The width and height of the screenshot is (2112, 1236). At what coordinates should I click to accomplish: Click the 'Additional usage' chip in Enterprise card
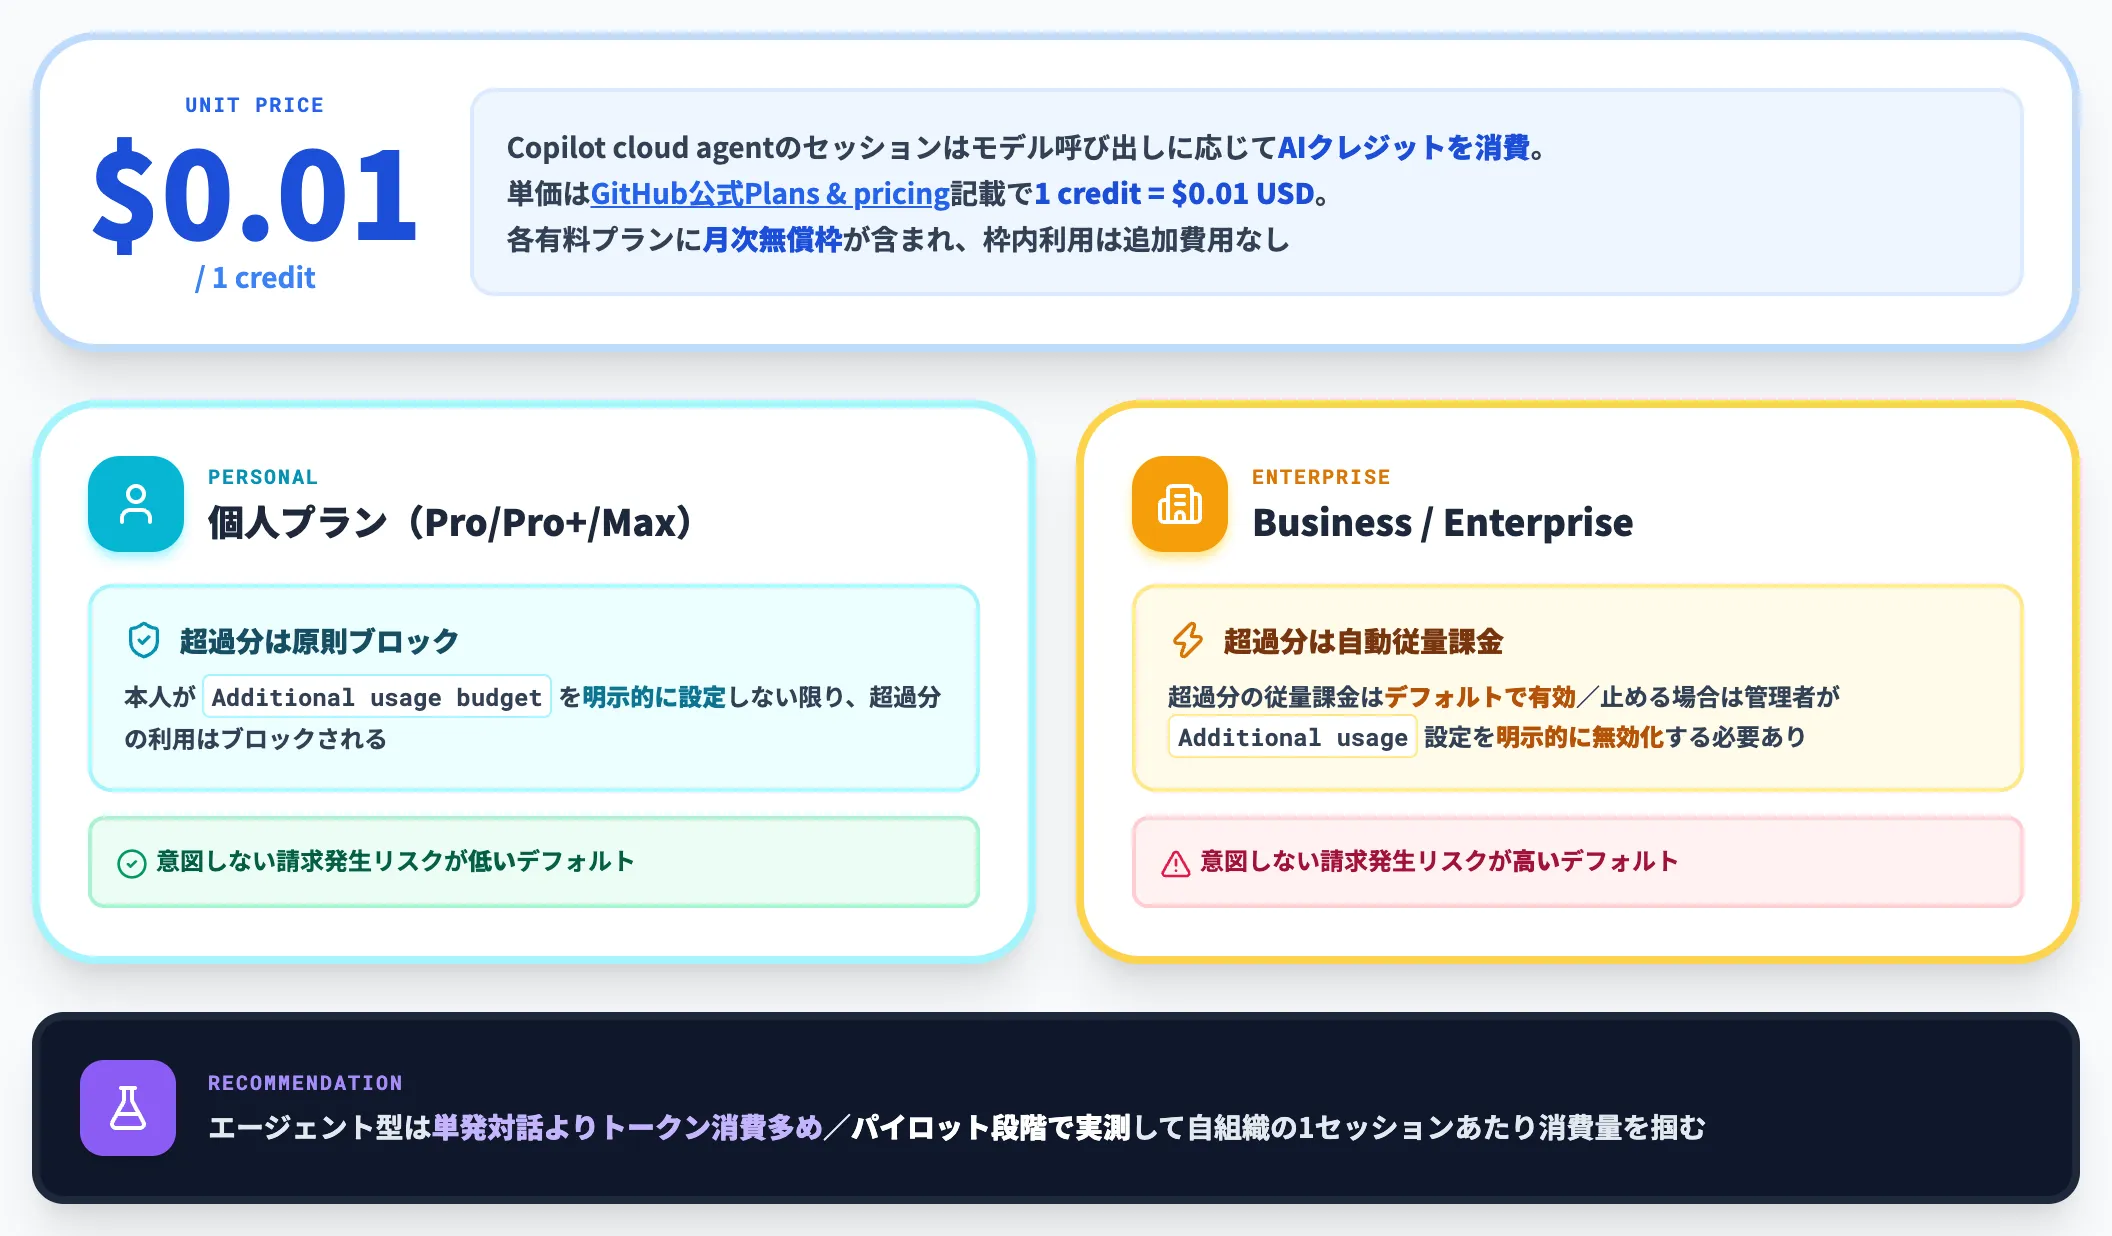1293,737
